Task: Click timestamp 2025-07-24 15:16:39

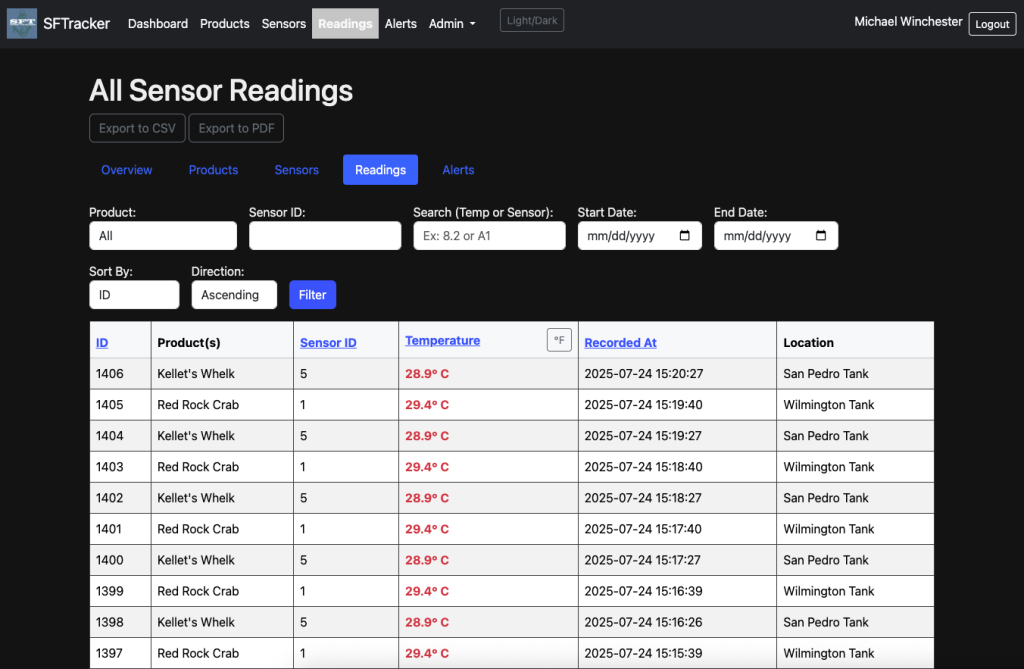Action: point(643,591)
